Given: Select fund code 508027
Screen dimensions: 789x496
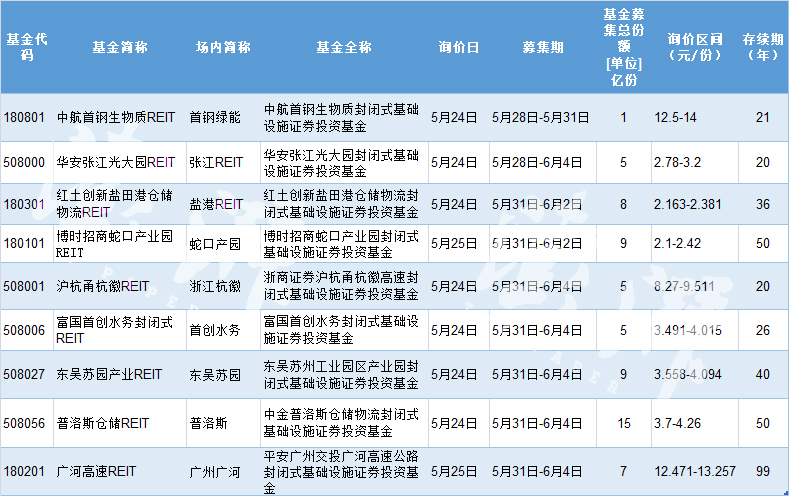Looking at the screenshot, I should coord(24,374).
